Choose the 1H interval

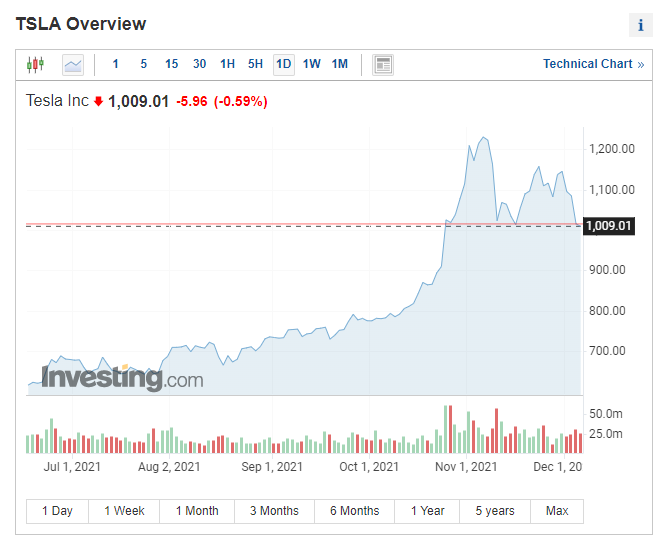[227, 64]
